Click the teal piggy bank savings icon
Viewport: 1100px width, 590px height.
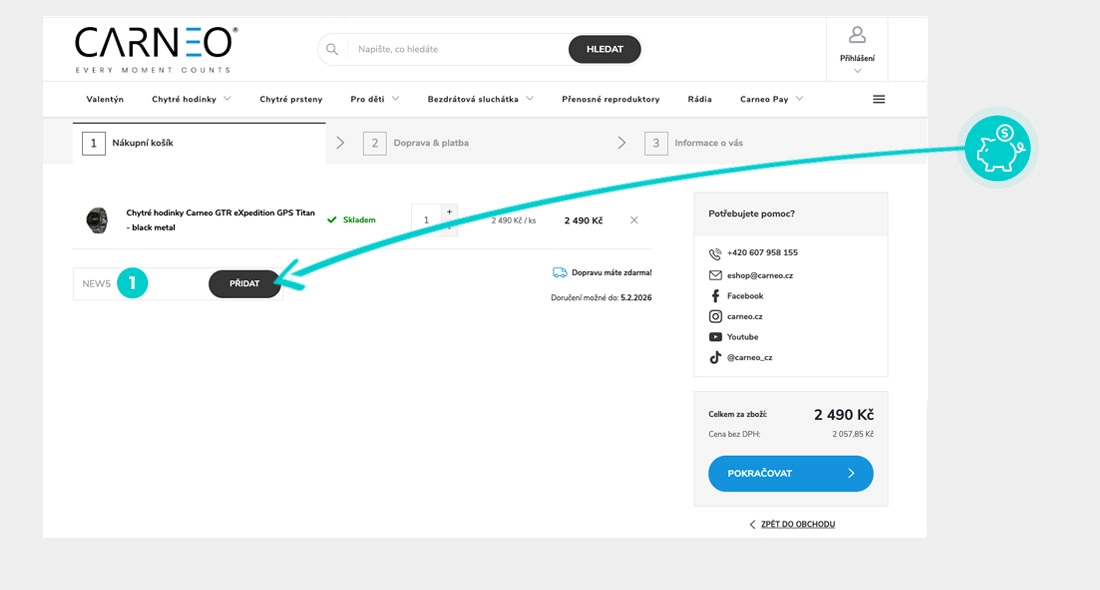pos(997,147)
